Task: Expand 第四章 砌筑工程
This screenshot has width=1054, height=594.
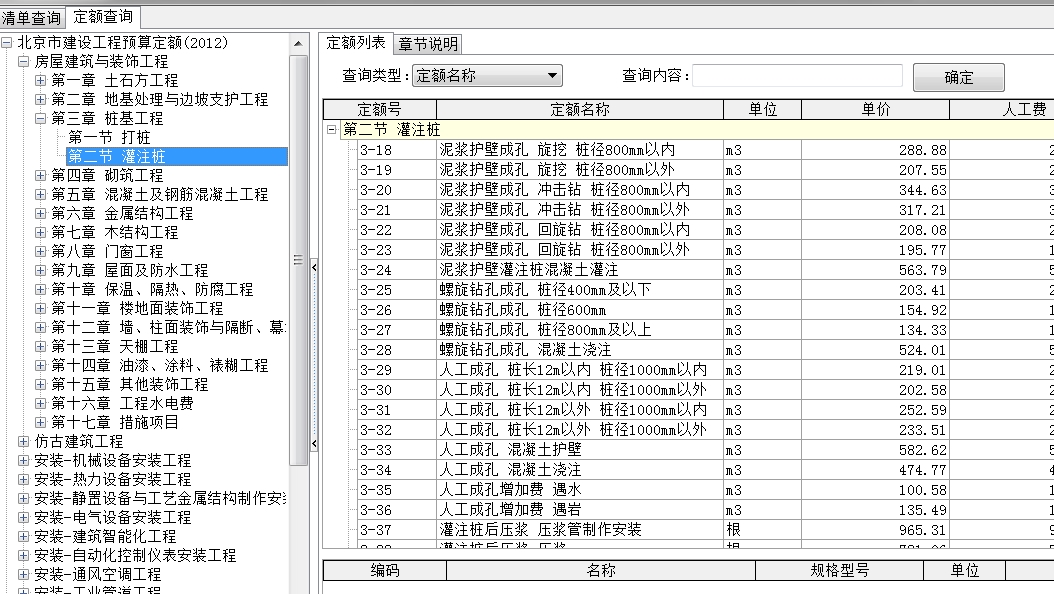Action: (40, 175)
